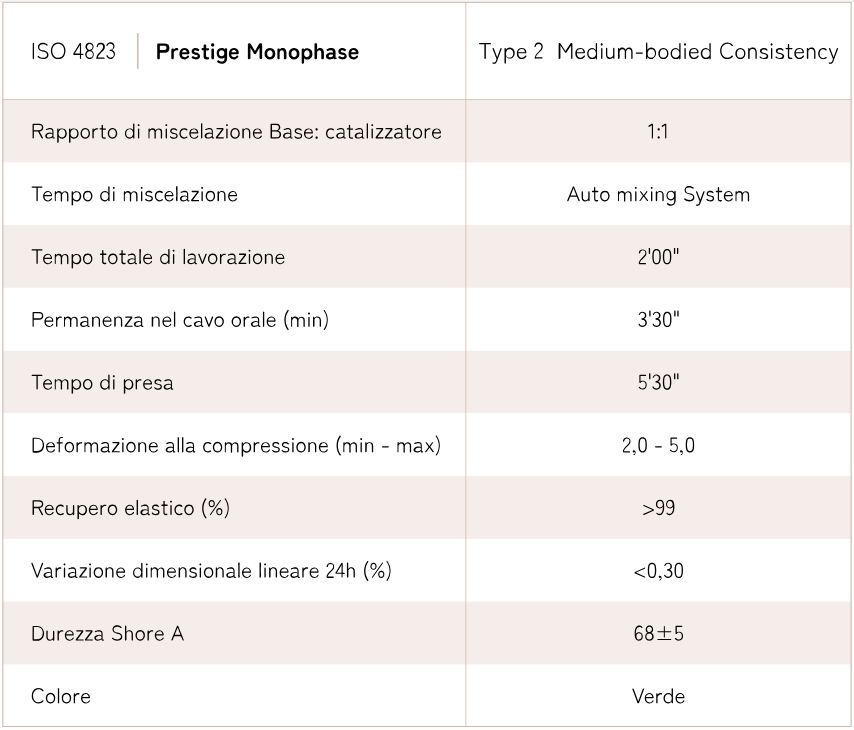Select the 5'30" setting time value
Viewport: 854px width, 730px height.
[x=658, y=383]
